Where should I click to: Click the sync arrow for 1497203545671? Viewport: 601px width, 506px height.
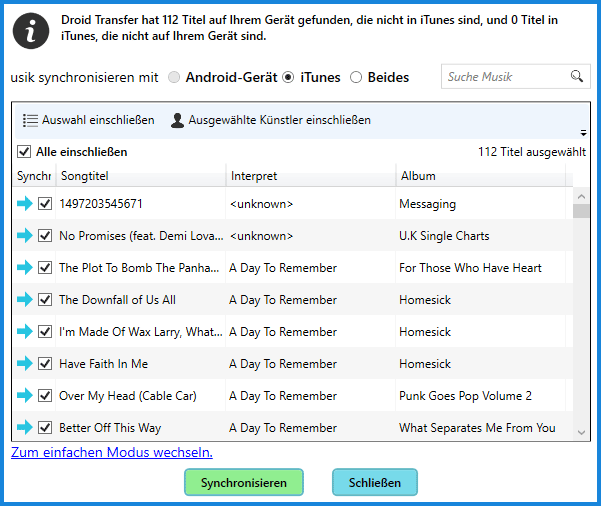point(25,204)
